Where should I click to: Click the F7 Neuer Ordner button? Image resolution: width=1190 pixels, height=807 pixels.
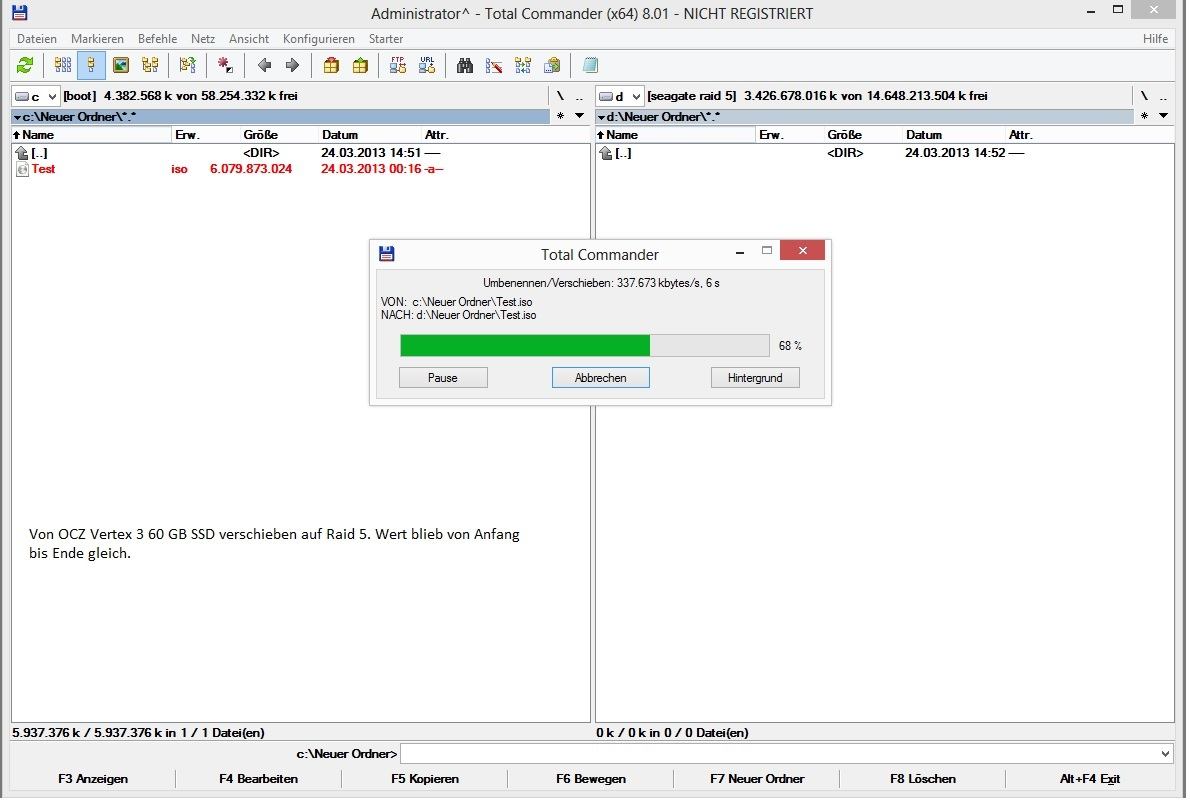tap(757, 779)
